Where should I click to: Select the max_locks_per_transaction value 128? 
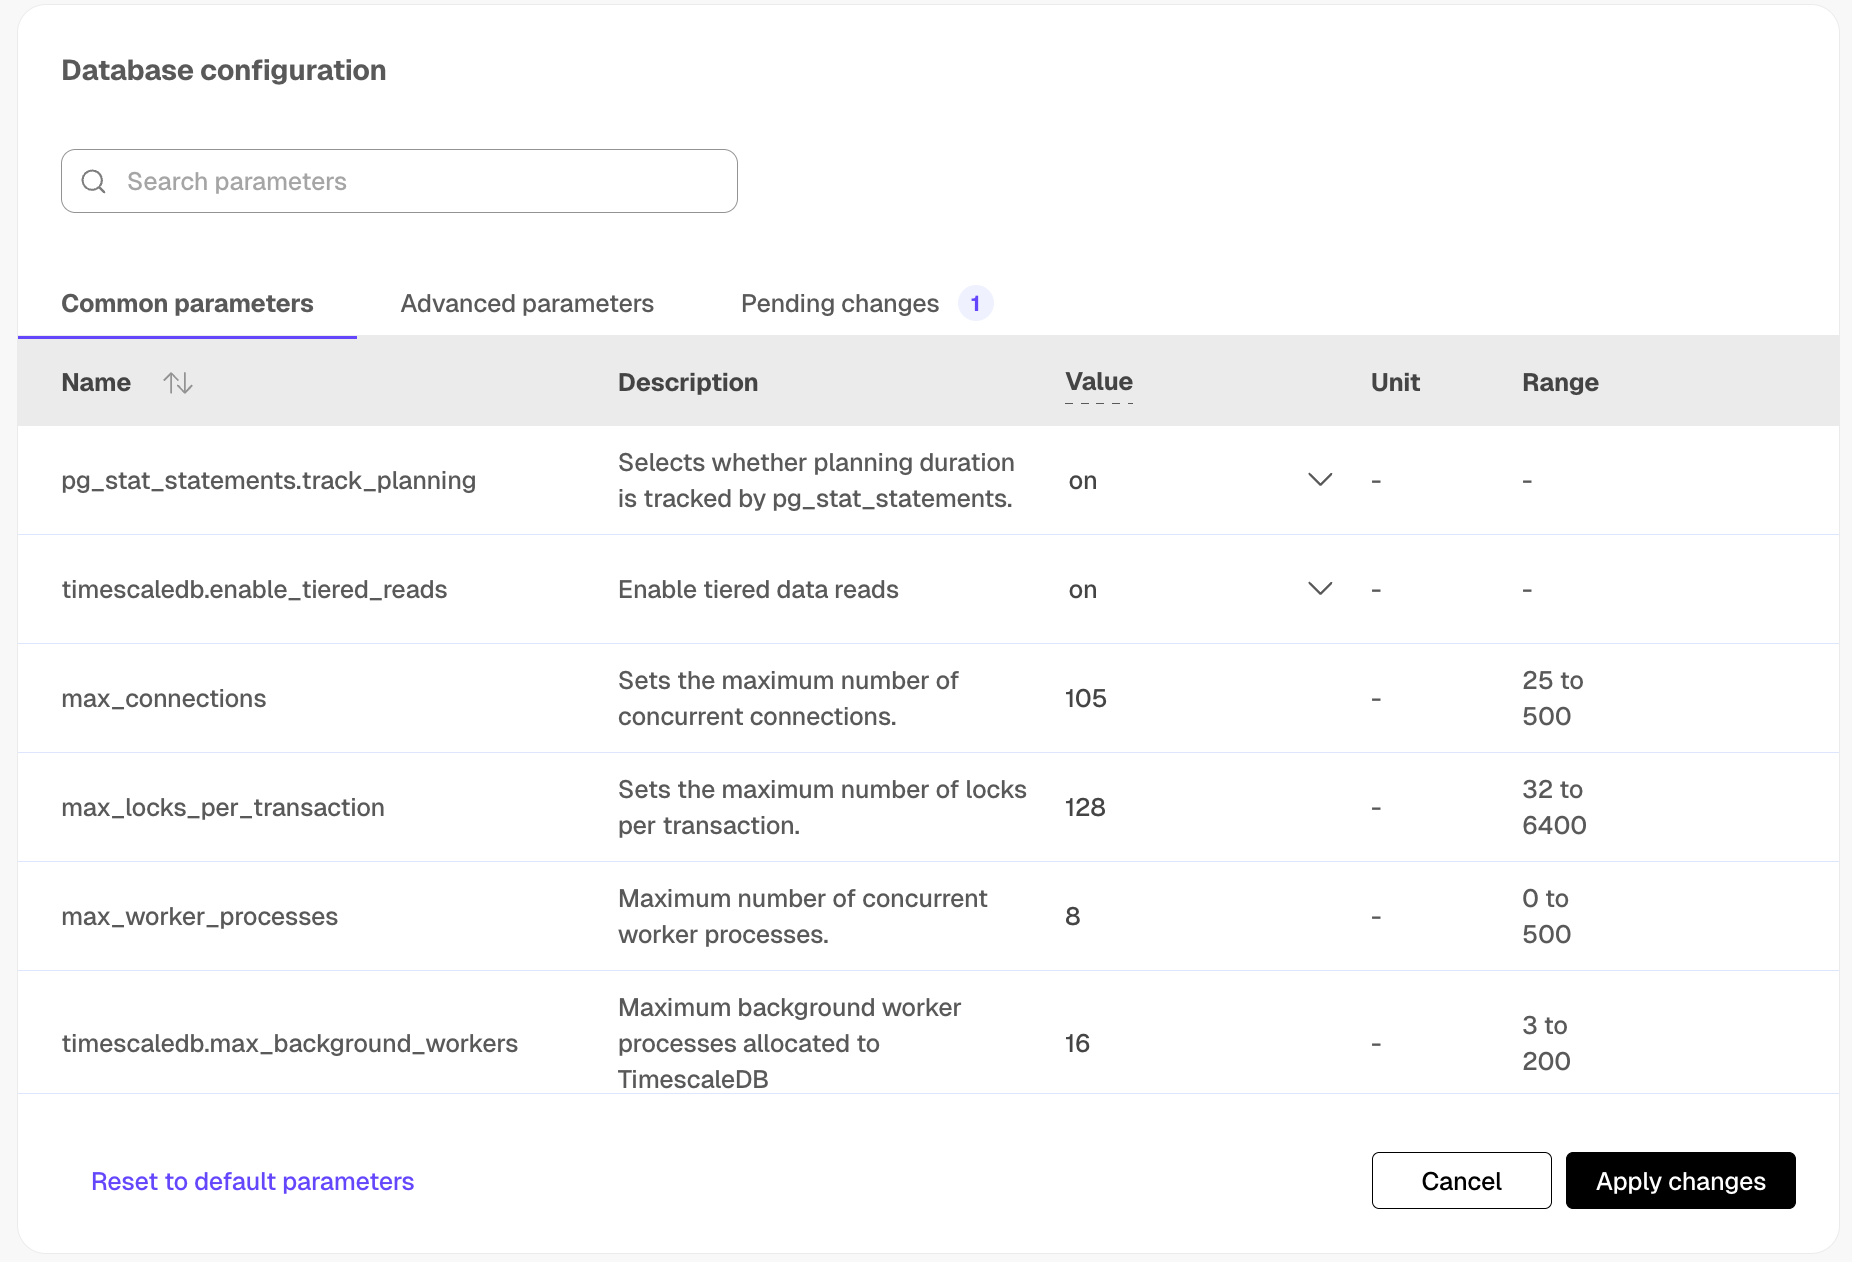click(1085, 807)
